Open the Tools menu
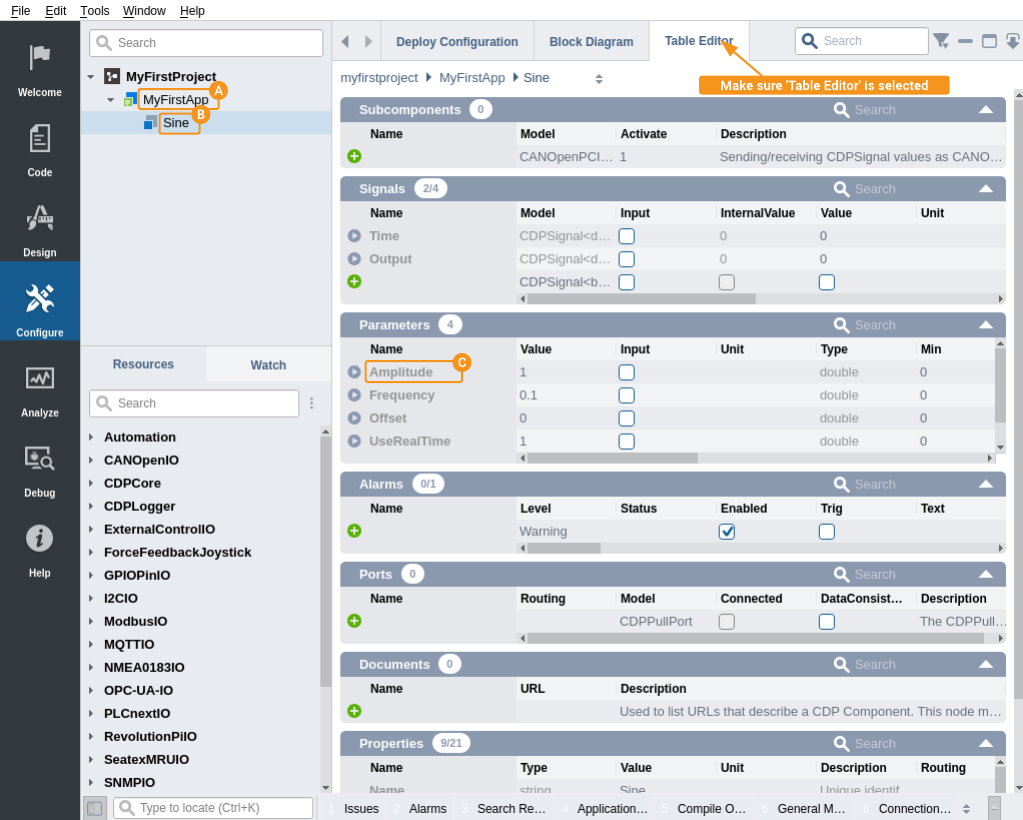The image size is (1023, 820). point(95,10)
